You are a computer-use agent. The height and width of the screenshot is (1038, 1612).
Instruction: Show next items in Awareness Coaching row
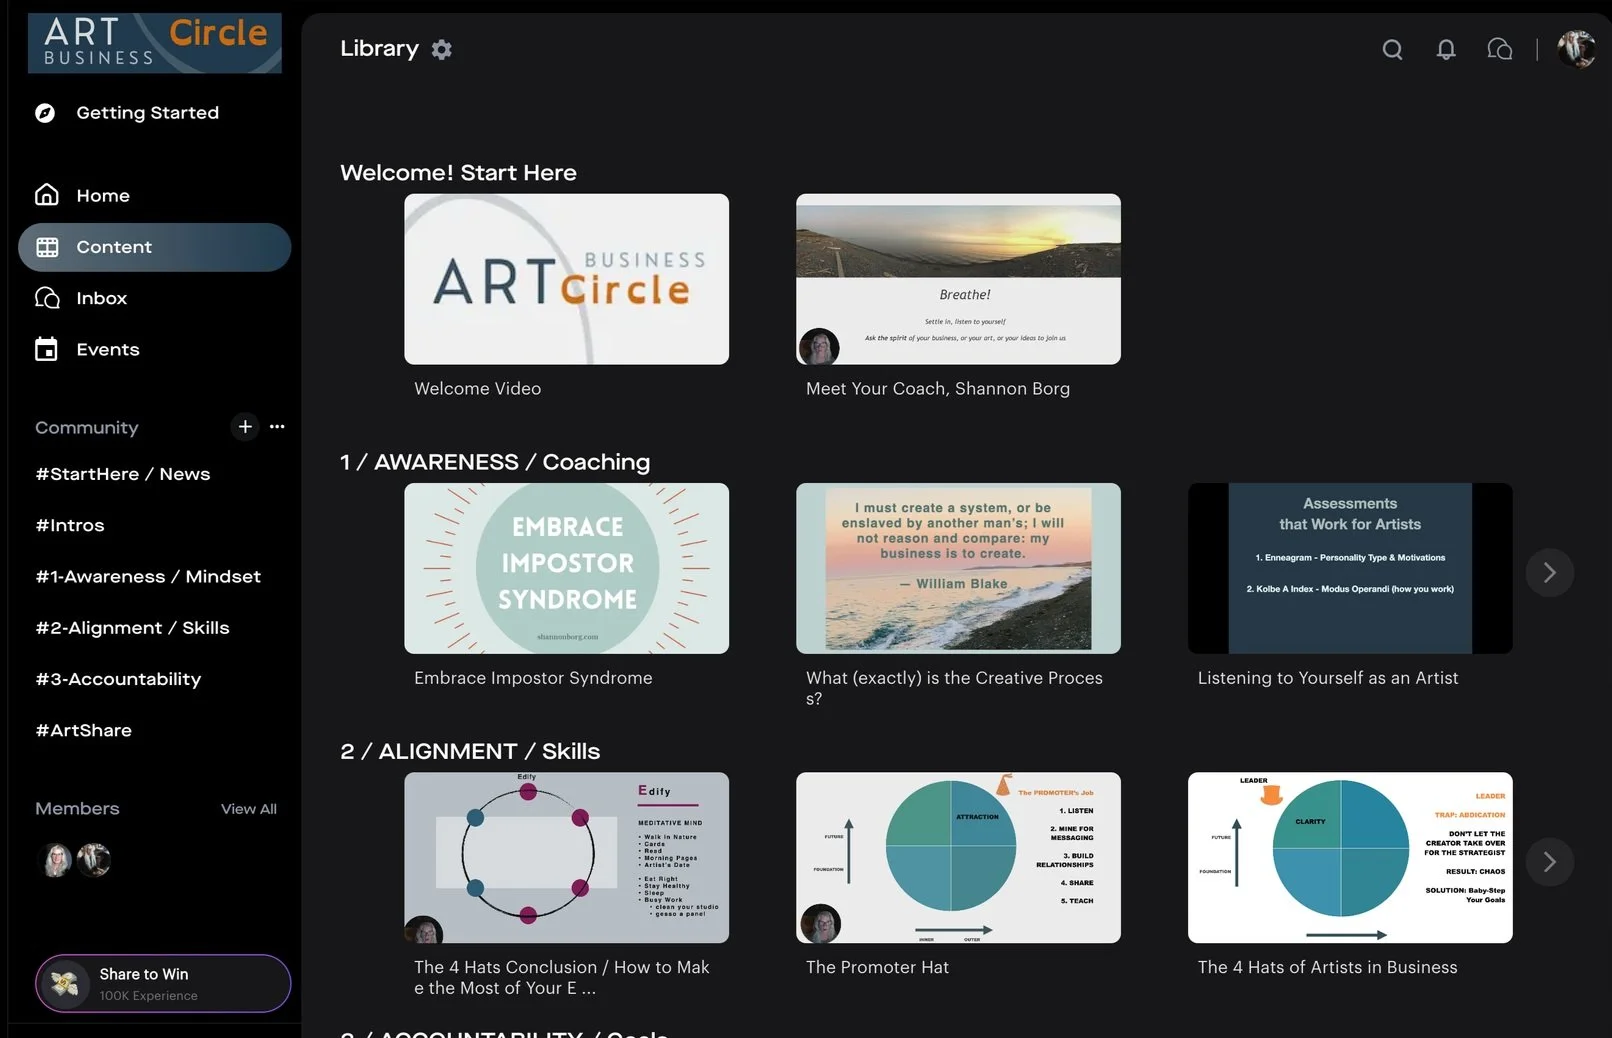[x=1549, y=573]
